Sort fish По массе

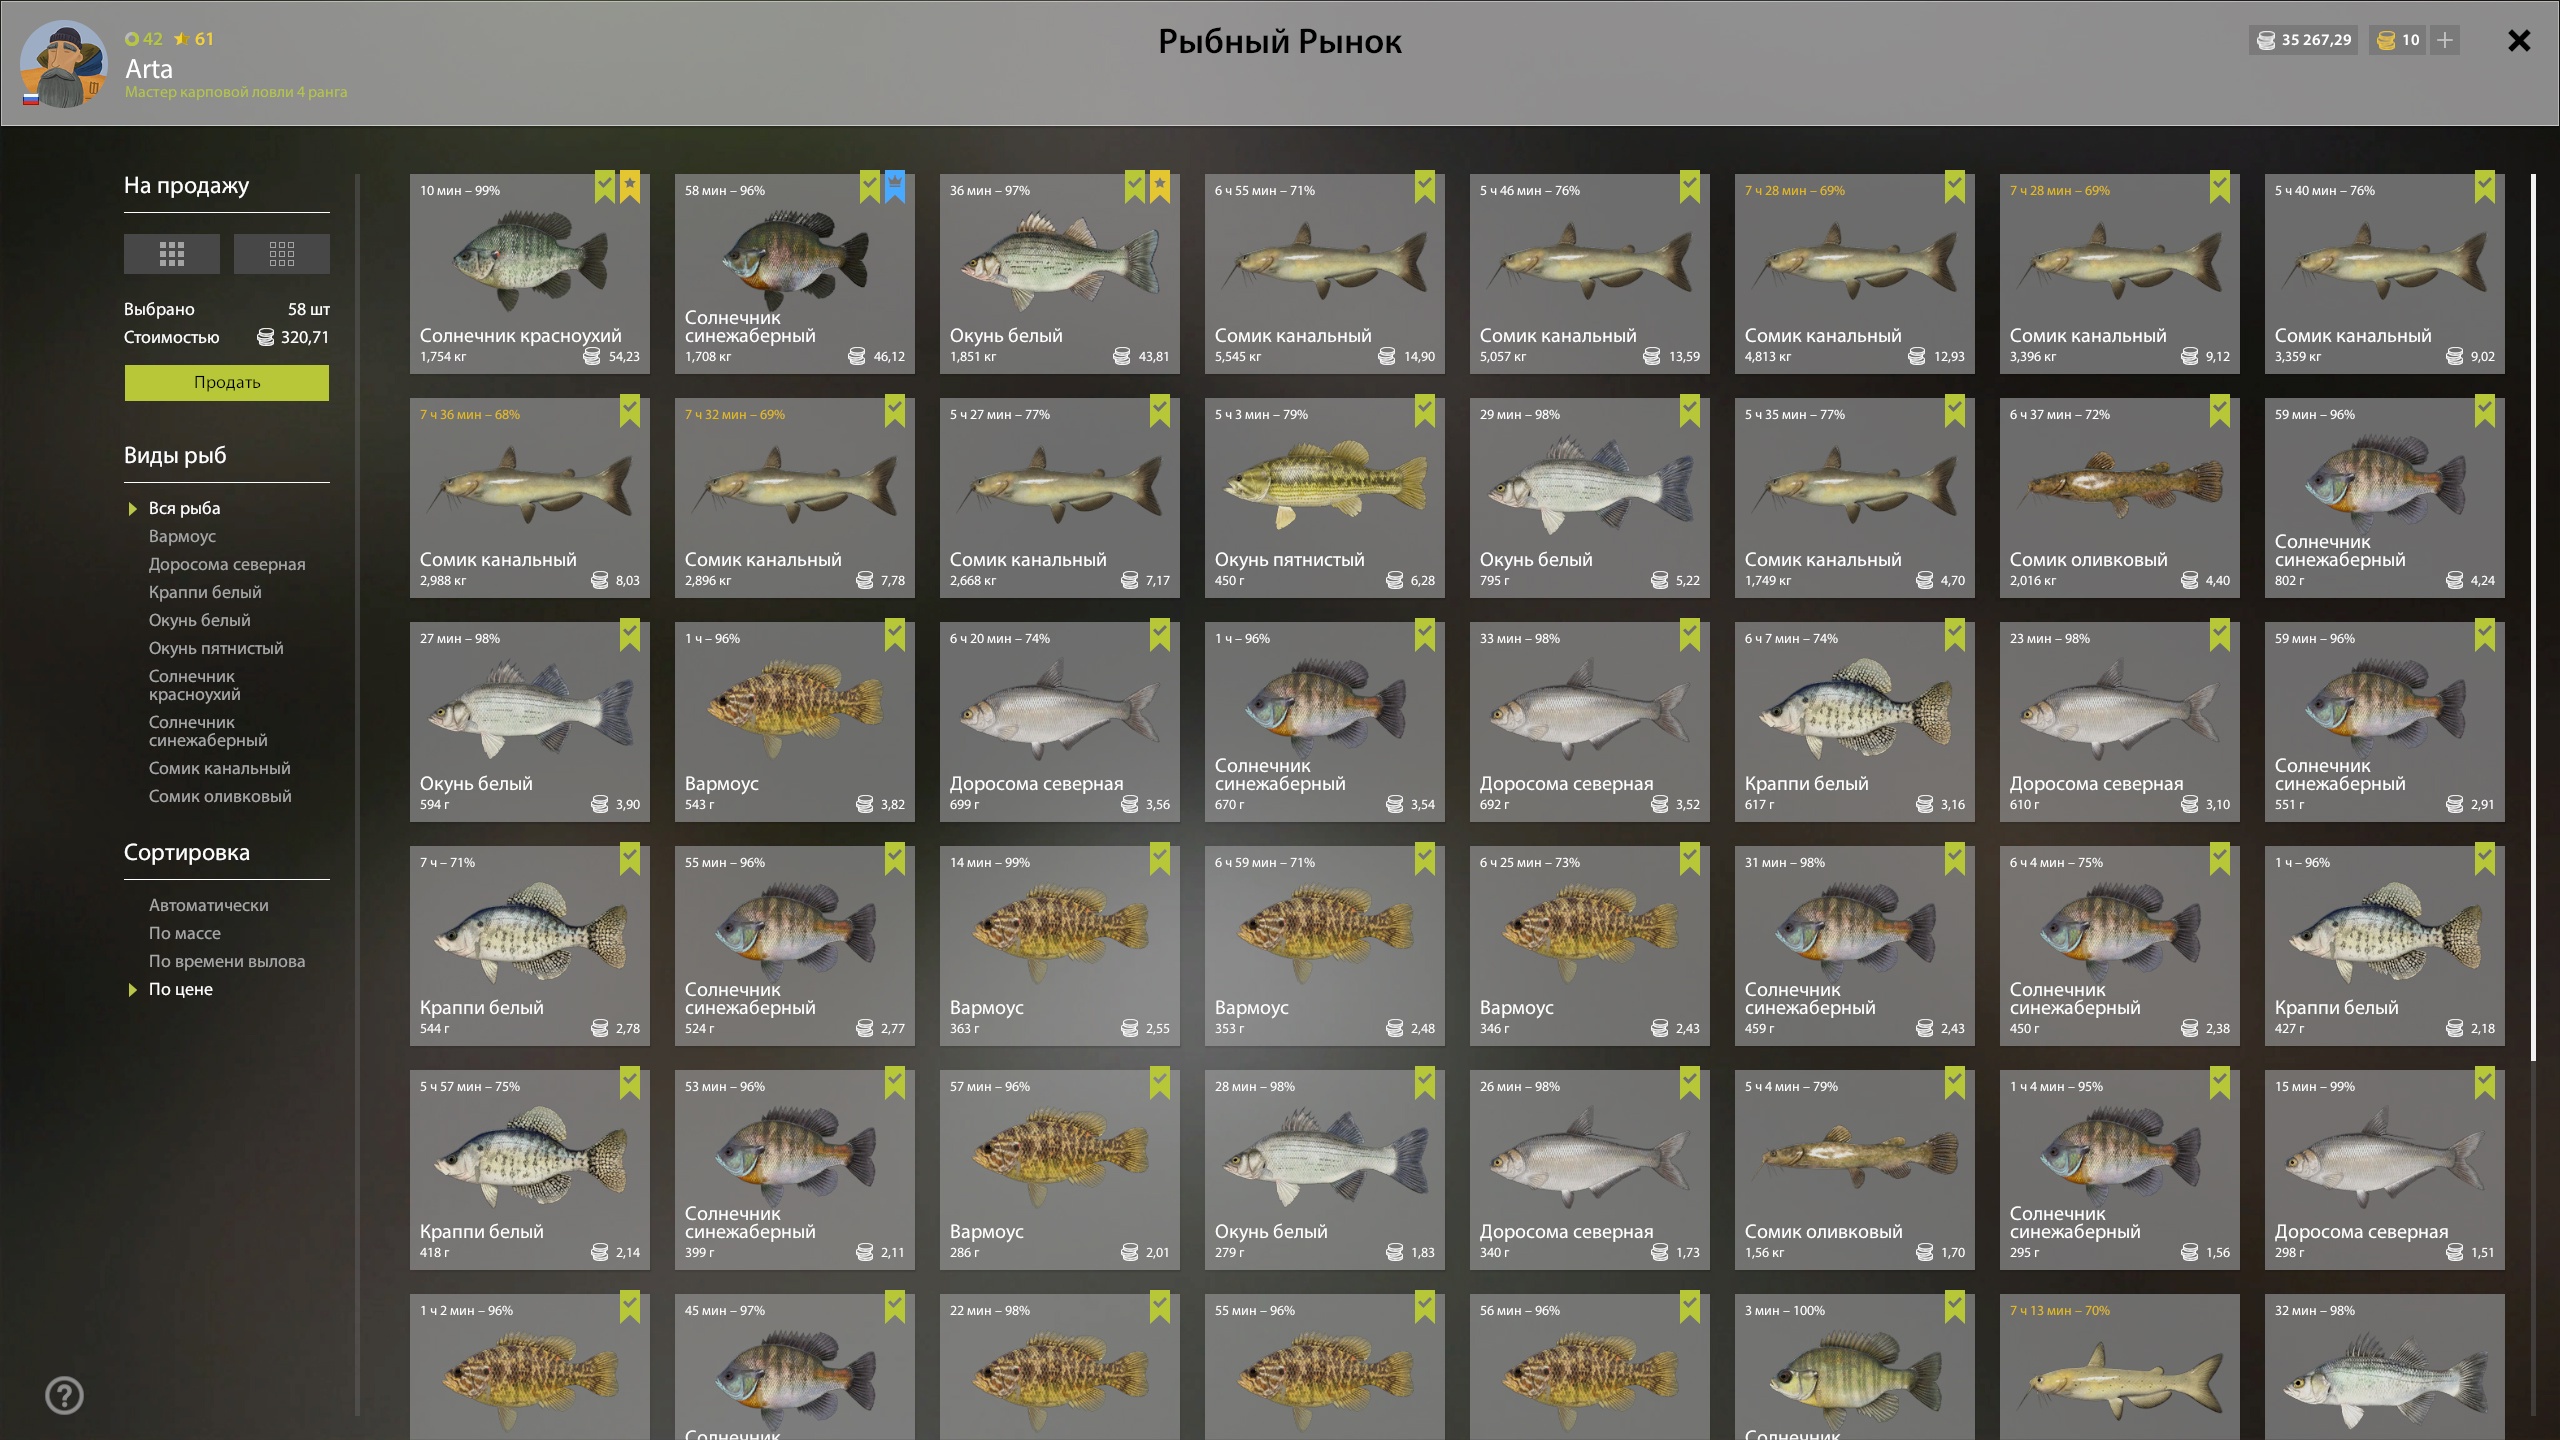tap(185, 933)
